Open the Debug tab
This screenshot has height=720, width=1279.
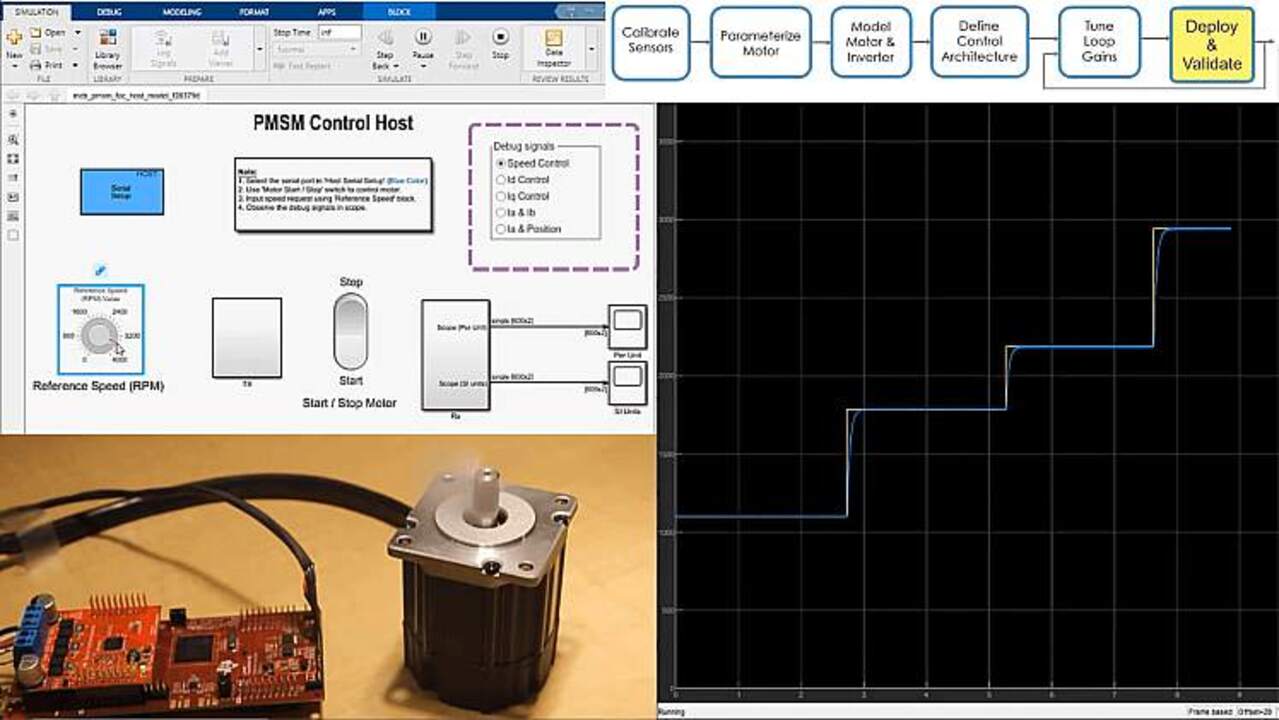[x=109, y=12]
